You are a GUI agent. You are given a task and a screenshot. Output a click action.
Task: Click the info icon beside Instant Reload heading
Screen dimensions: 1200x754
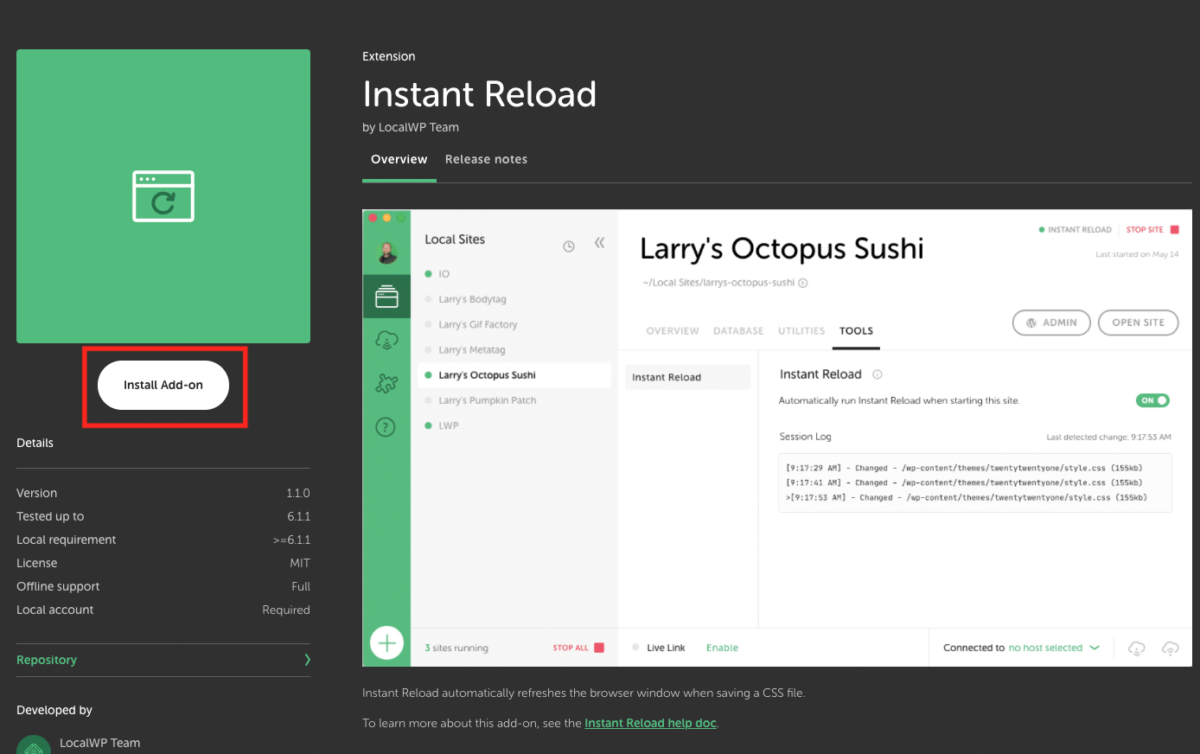[x=877, y=375]
